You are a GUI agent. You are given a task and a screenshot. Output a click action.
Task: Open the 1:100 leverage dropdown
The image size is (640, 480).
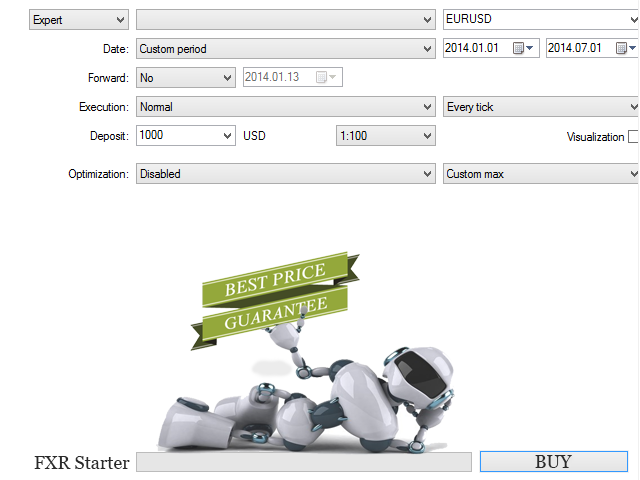[386, 136]
